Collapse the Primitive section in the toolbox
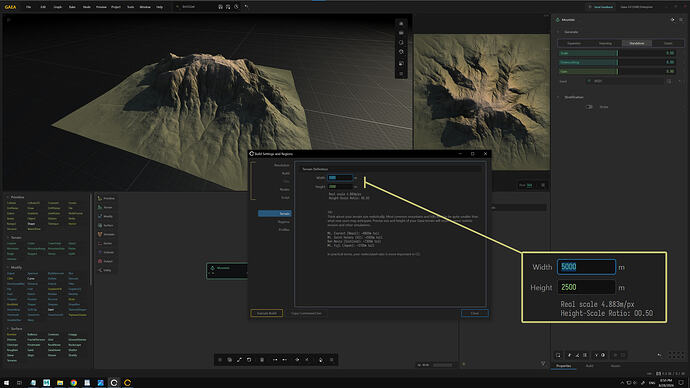The height and width of the screenshot is (388, 690). pyautogui.click(x=7, y=197)
